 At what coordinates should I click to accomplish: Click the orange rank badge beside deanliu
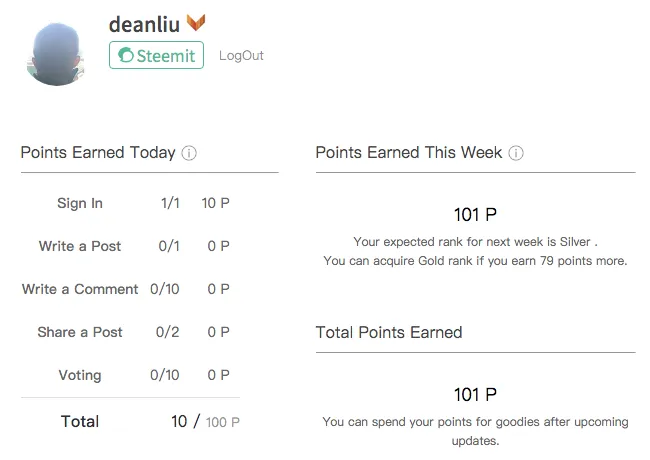pyautogui.click(x=196, y=22)
